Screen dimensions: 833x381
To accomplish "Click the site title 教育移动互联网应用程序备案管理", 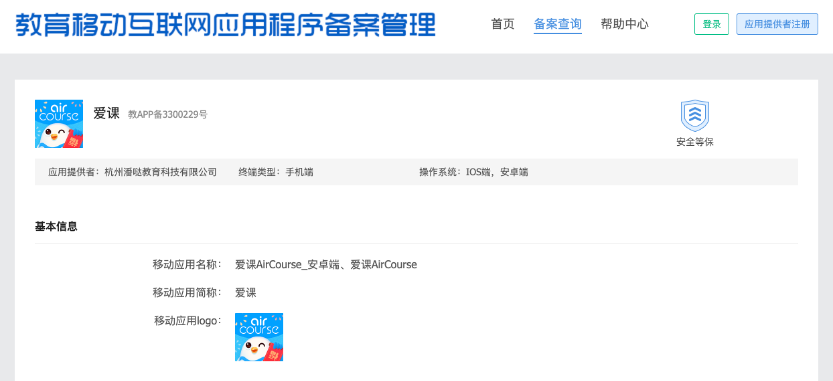I will point(225,25).
